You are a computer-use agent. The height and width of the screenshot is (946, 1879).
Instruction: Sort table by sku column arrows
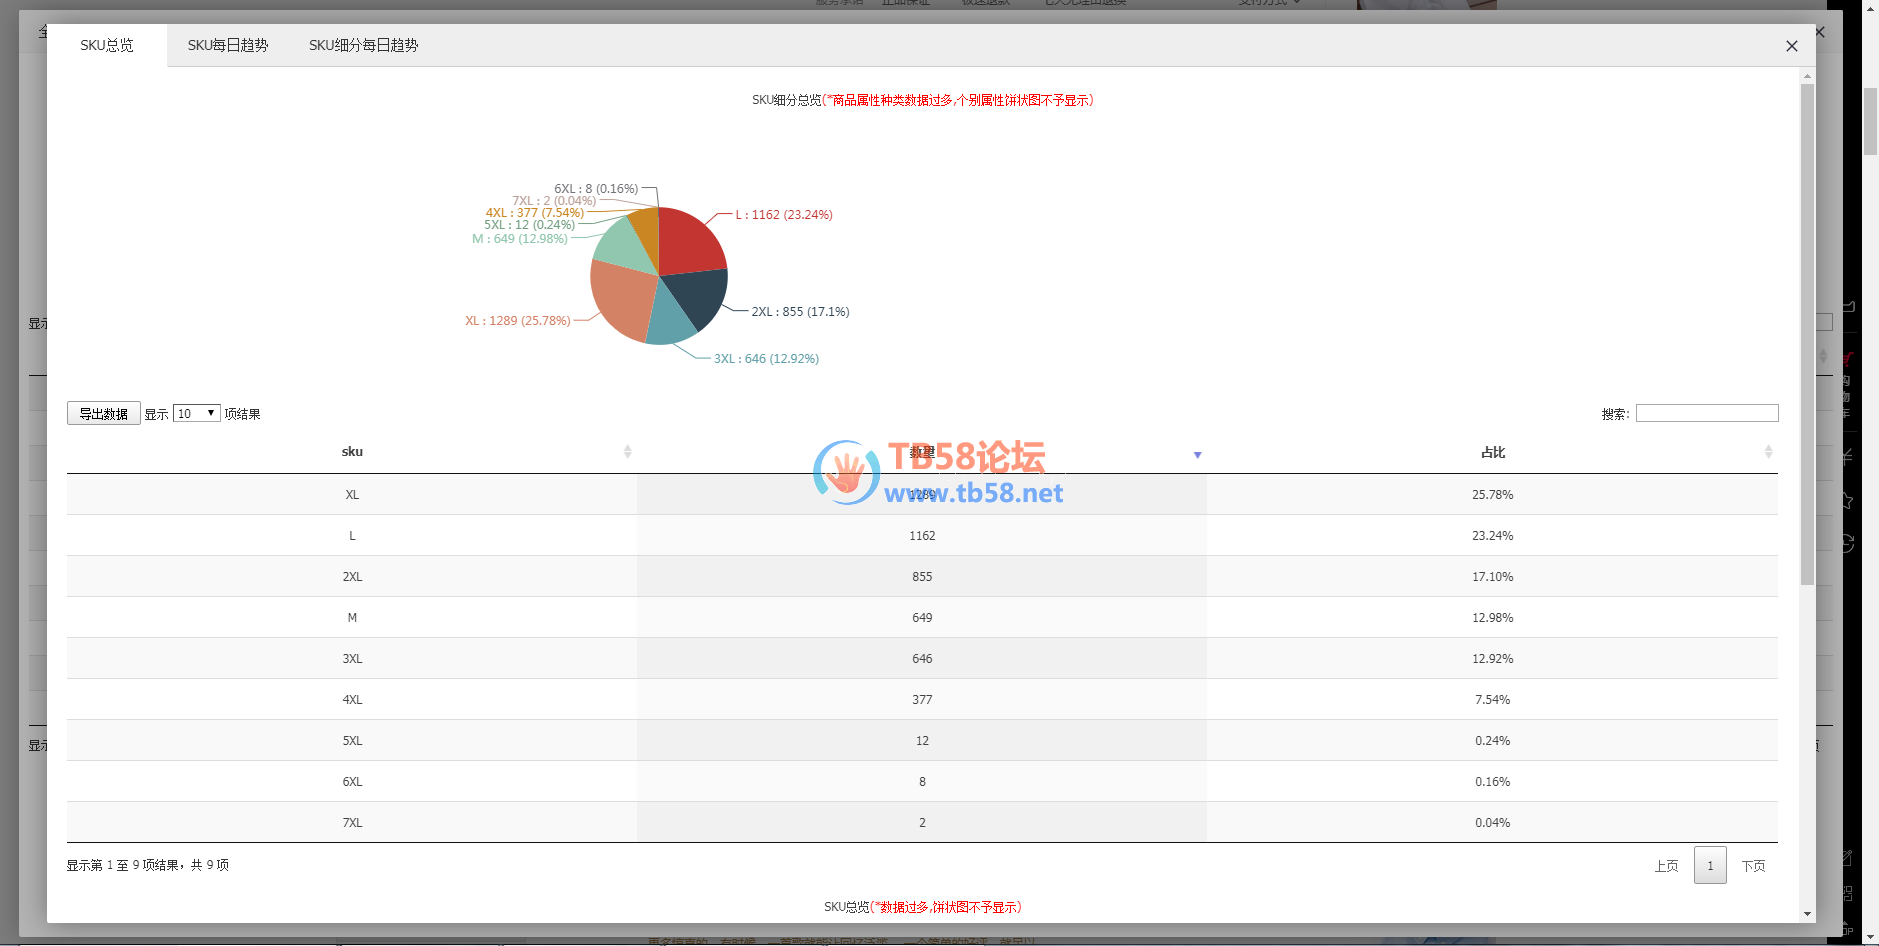click(627, 452)
